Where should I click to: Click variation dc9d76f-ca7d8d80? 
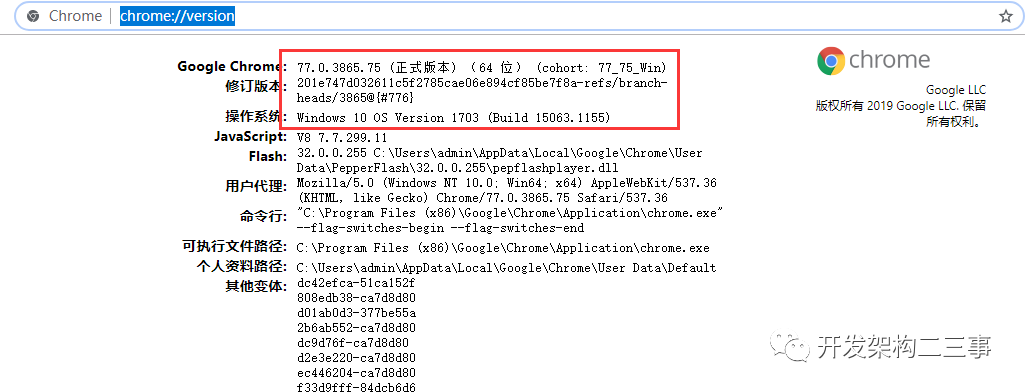coord(353,342)
